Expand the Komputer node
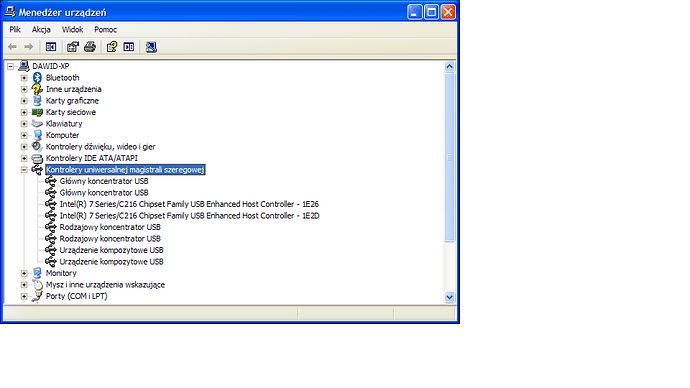Viewport: 690px width, 388px height. (24, 135)
